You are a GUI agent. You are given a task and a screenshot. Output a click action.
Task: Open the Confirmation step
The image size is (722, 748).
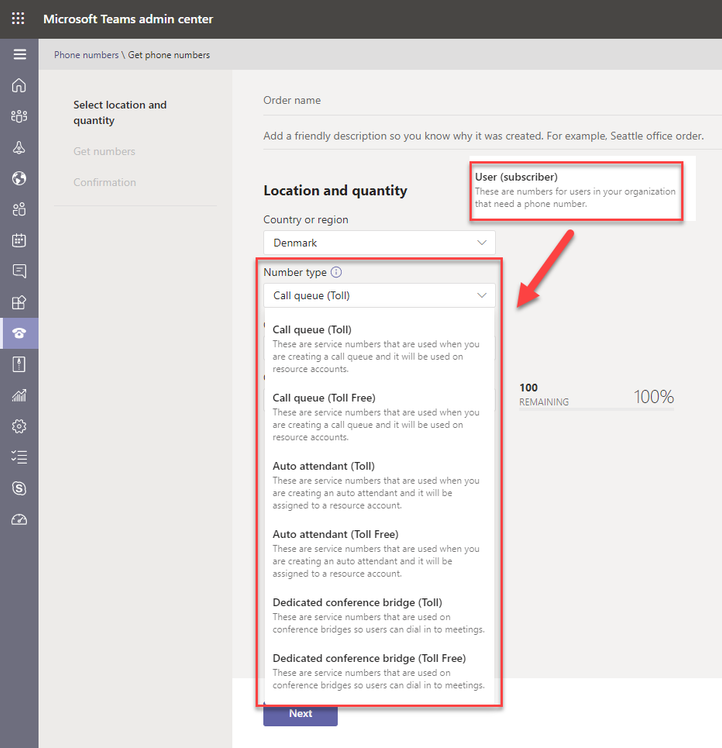pos(105,182)
